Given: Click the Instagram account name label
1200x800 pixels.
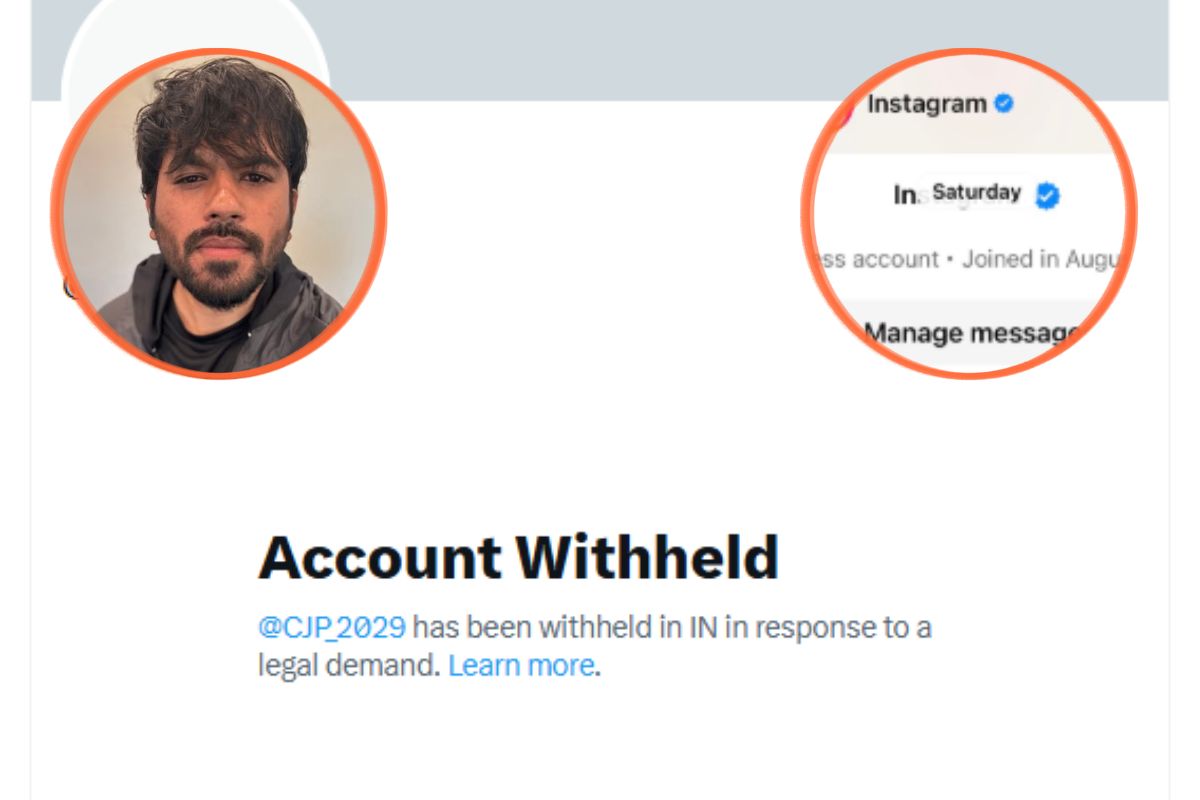Looking at the screenshot, I should coord(927,103).
